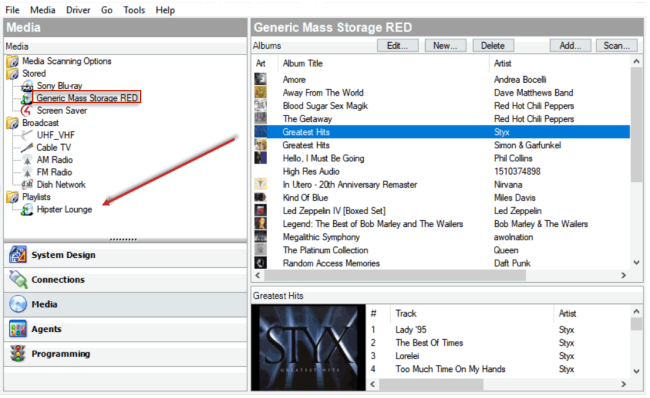Click the Scan... button
The height and width of the screenshot is (398, 650).
click(616, 46)
